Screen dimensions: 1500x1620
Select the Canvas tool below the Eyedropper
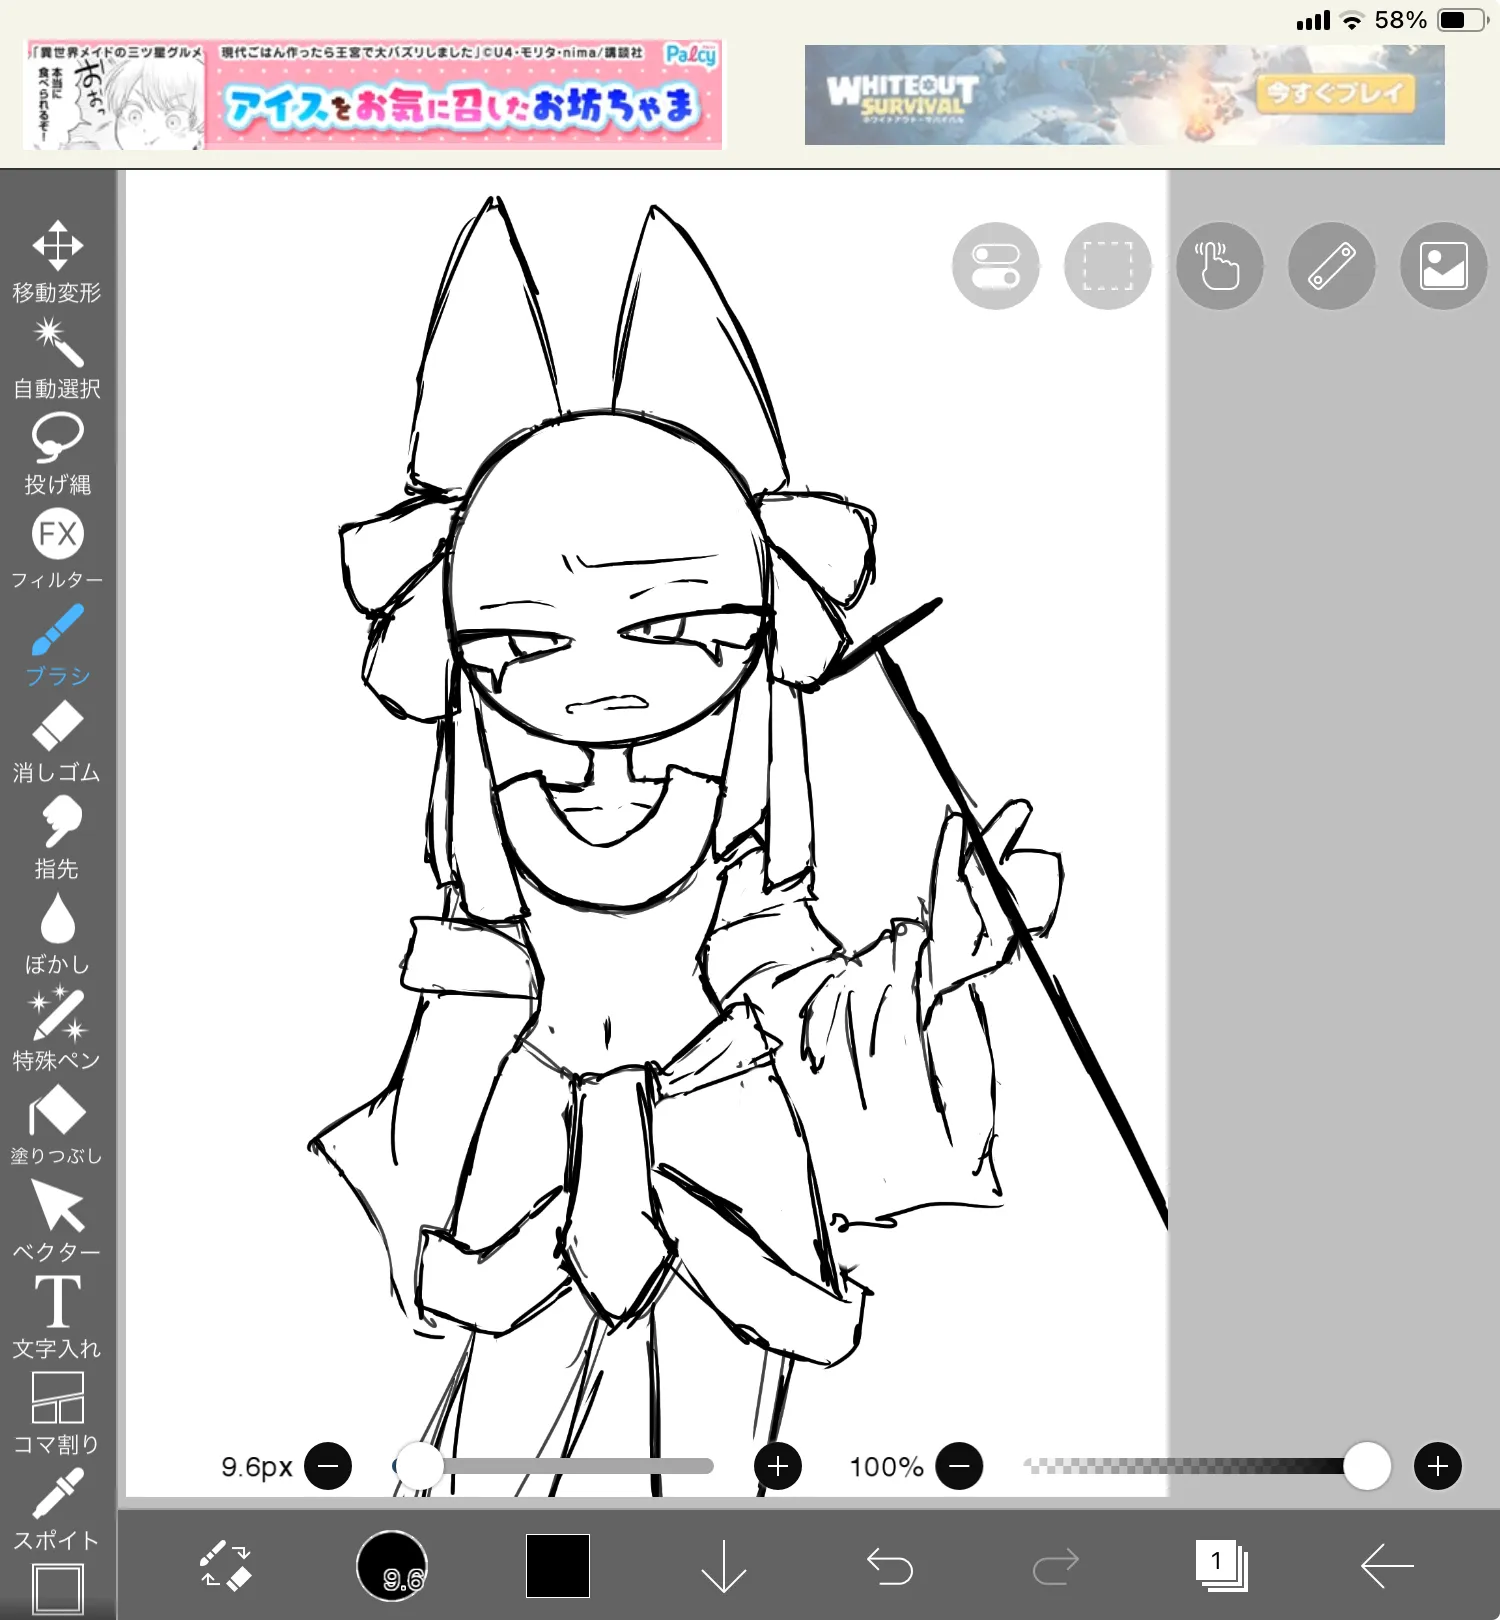[57, 1590]
